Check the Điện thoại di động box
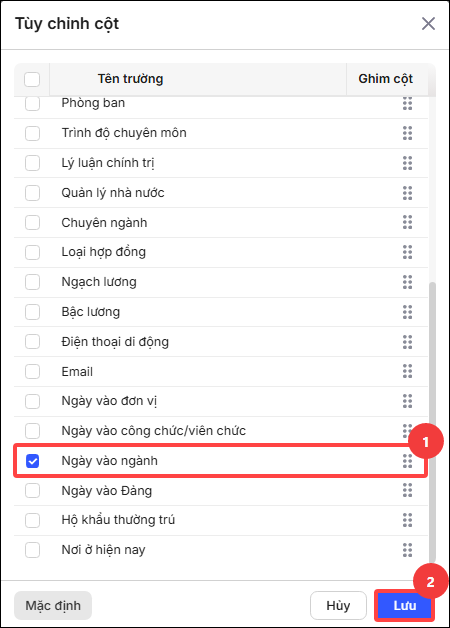Viewport: 450px width, 628px height. (32, 342)
